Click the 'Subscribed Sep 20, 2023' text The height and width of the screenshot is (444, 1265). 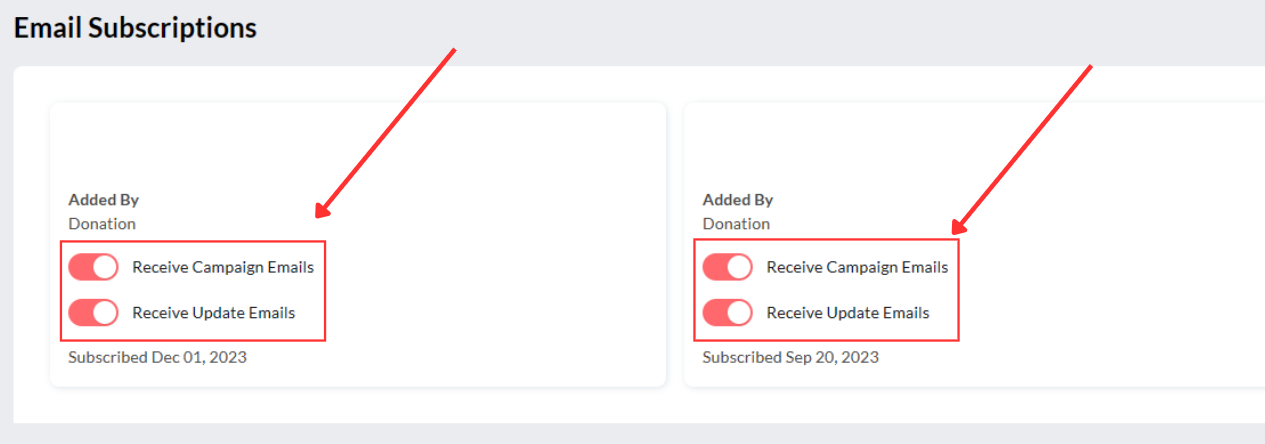pyautogui.click(x=790, y=357)
